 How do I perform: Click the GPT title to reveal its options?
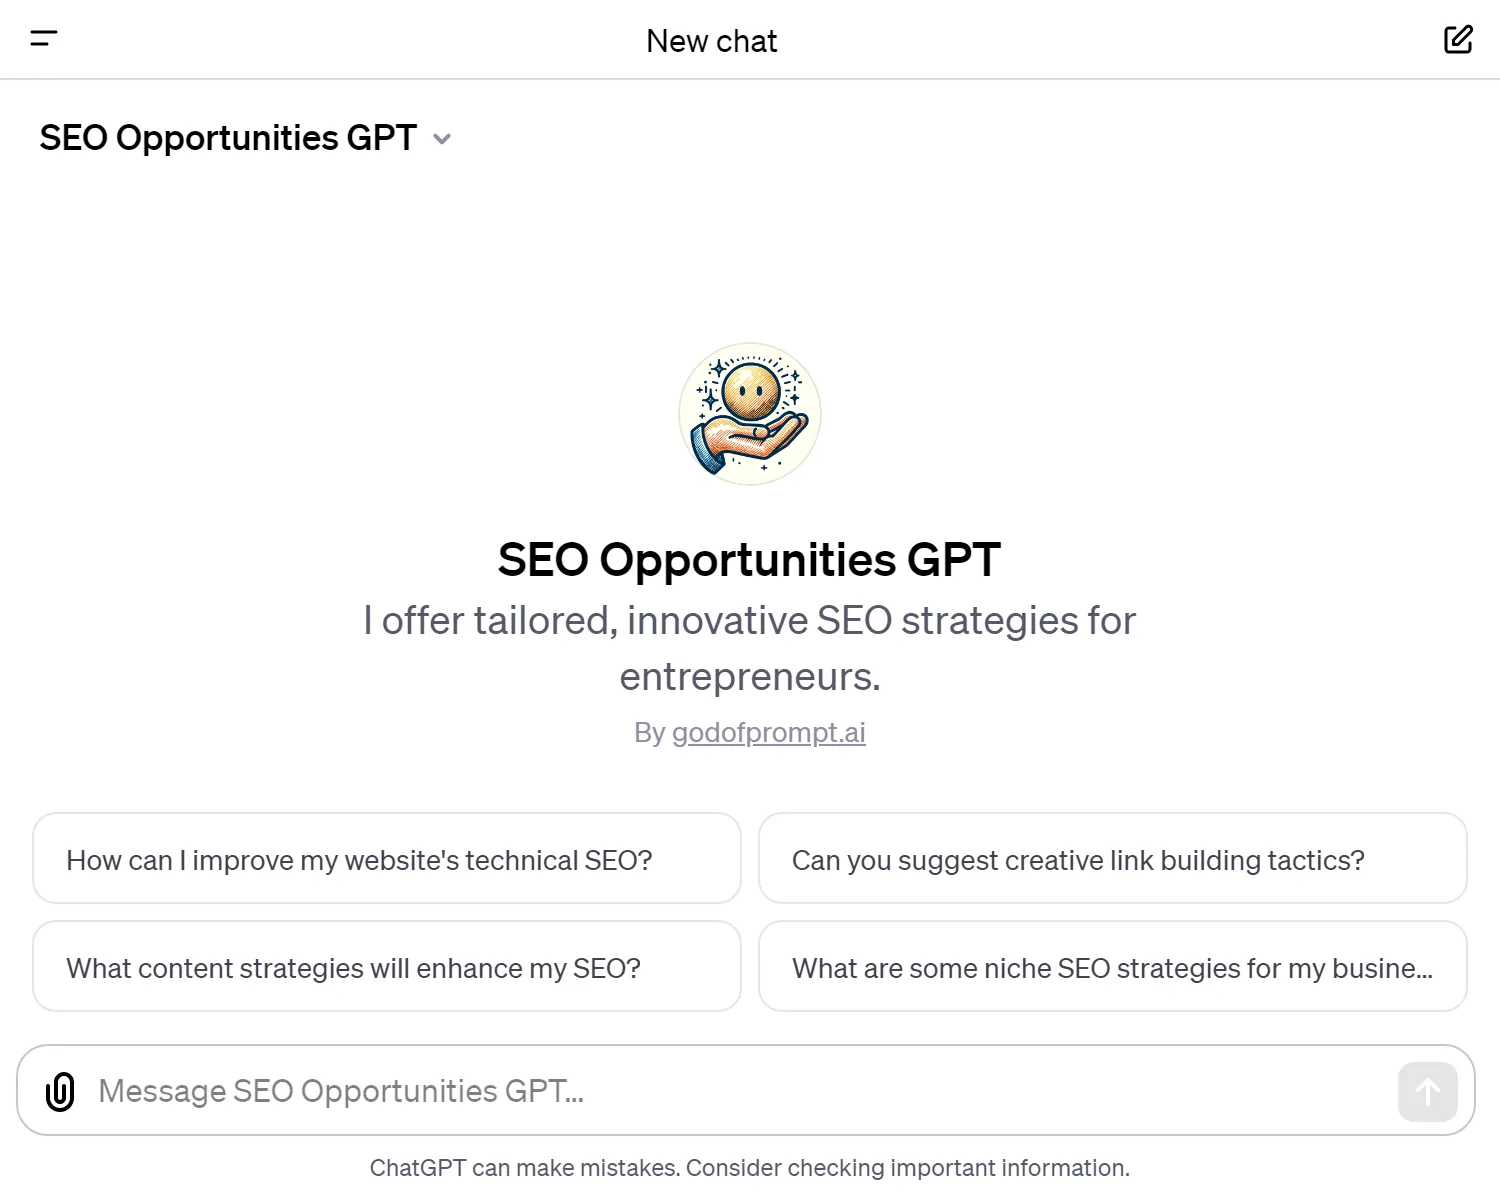227,138
